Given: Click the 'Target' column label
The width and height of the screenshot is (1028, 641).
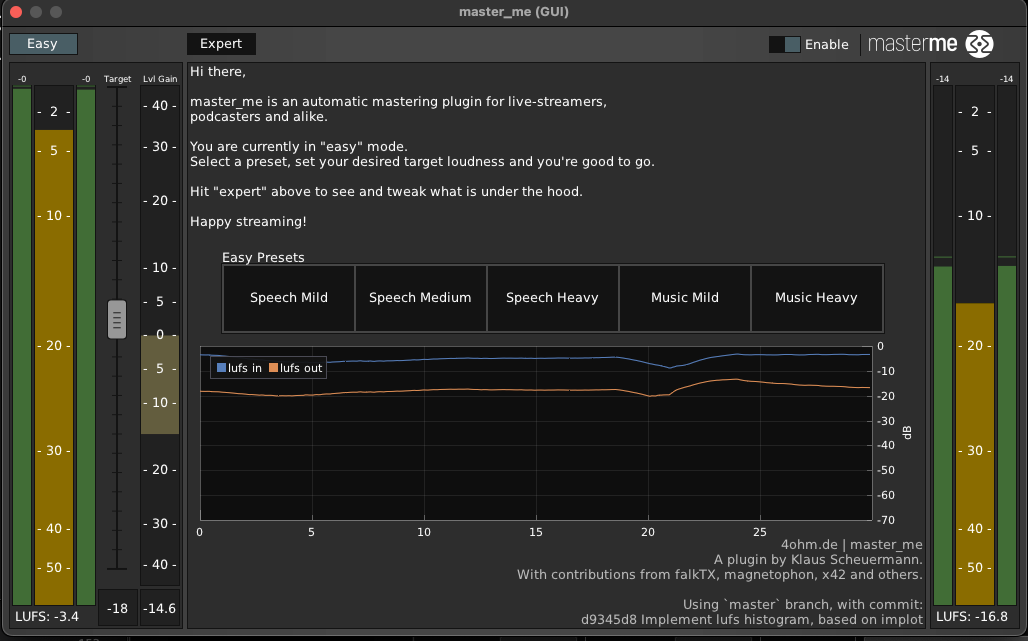Looking at the screenshot, I should (117, 79).
